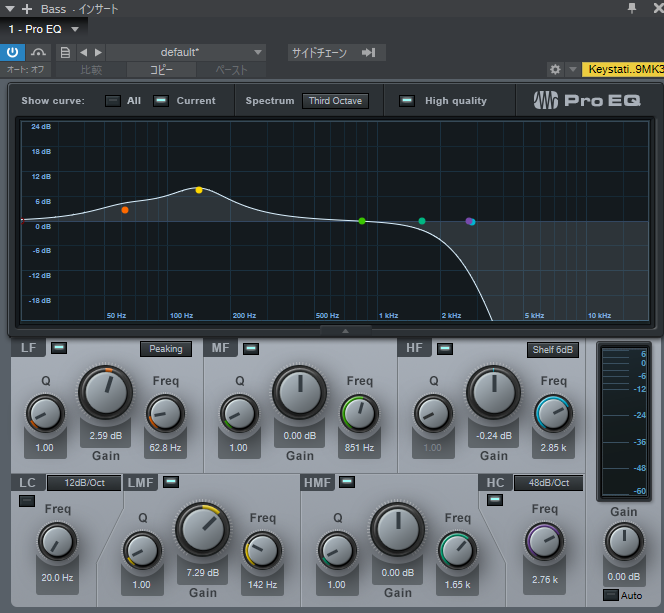Open Spectrum Third Octave dropdown
Image resolution: width=664 pixels, height=613 pixels.
335,101
